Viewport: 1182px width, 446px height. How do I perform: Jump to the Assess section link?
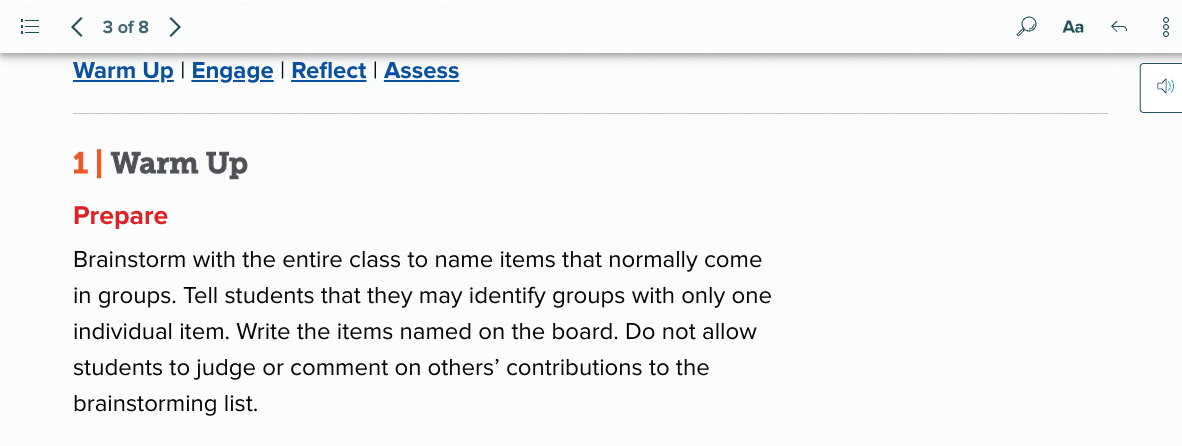(x=421, y=71)
